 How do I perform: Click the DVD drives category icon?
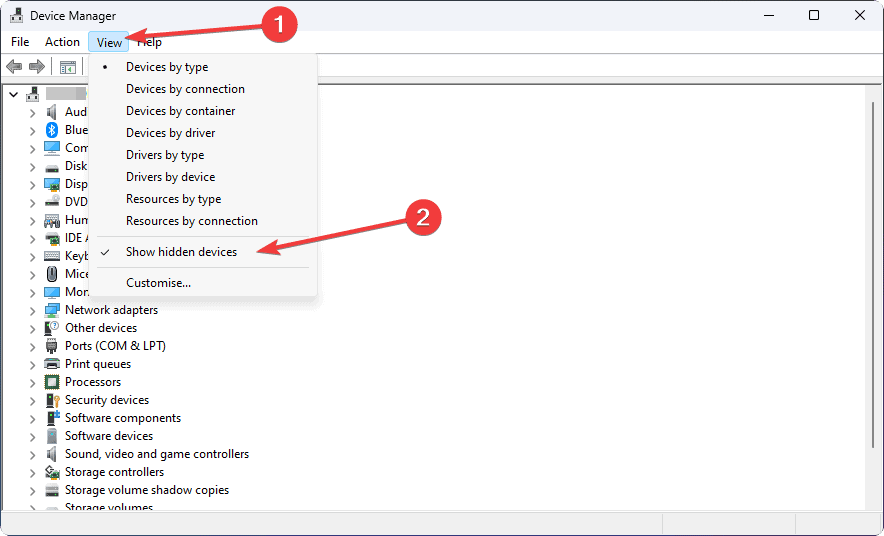(x=52, y=201)
